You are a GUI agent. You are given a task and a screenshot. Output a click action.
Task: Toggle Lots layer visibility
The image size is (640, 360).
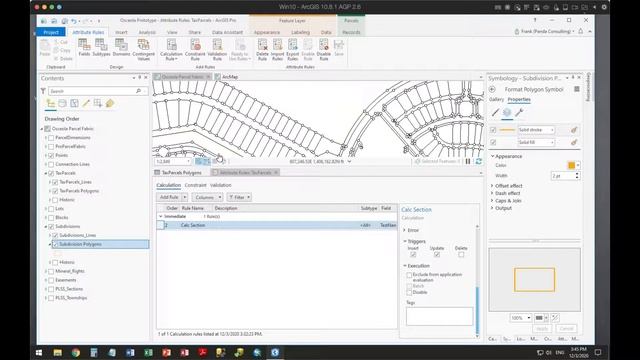(51, 209)
